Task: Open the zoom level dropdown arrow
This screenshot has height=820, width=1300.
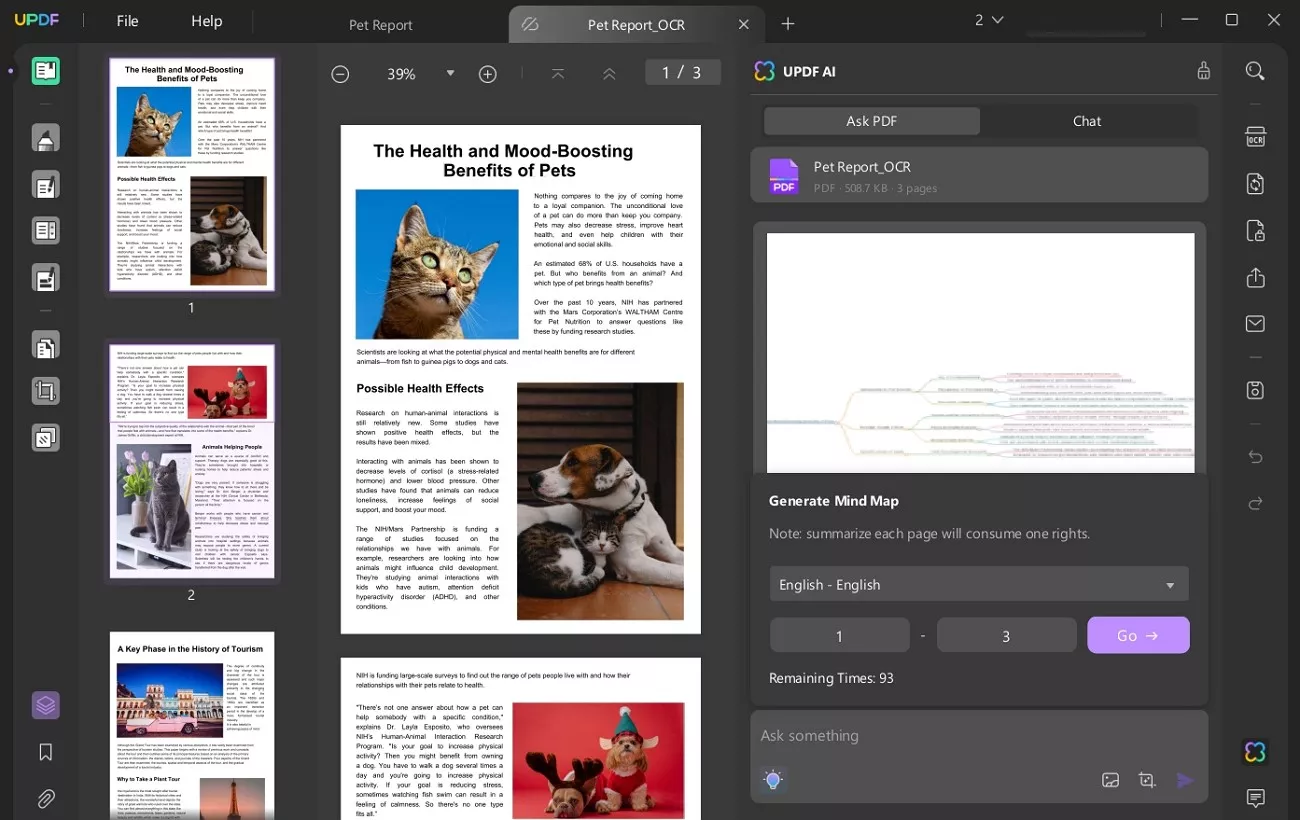Action: (x=450, y=74)
